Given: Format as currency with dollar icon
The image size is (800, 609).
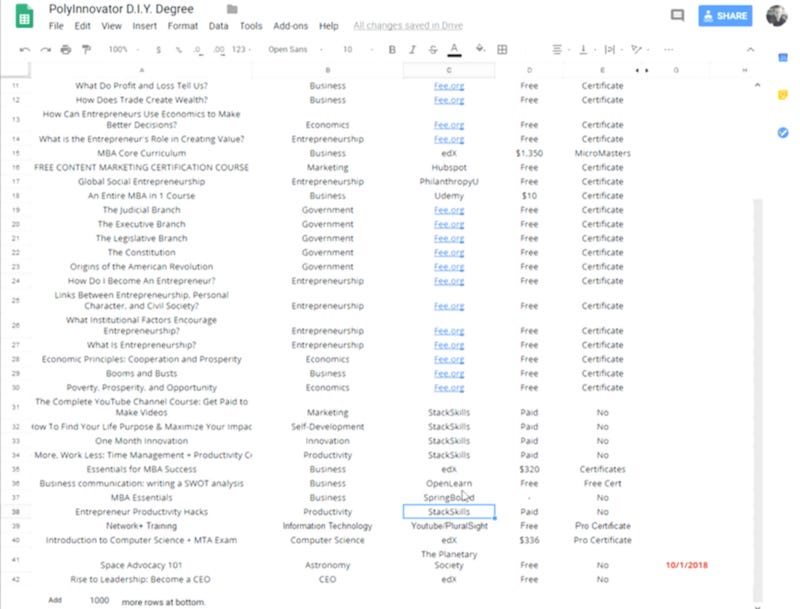Looking at the screenshot, I should [x=159, y=49].
